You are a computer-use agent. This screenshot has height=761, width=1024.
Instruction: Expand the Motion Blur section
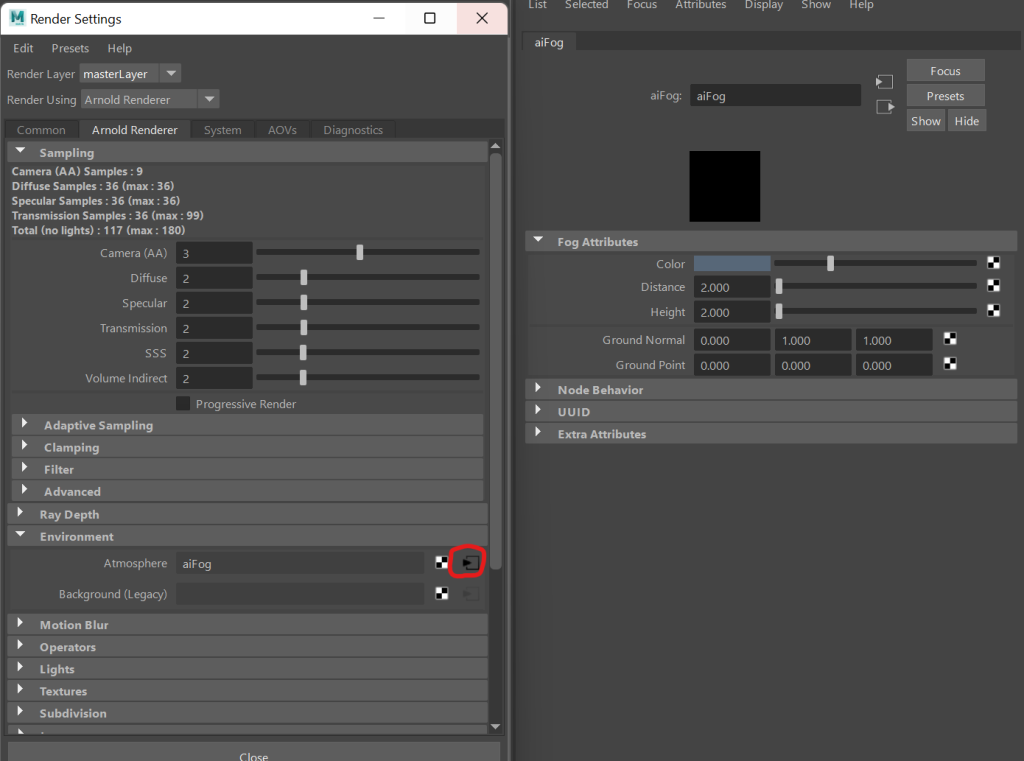[20, 623]
